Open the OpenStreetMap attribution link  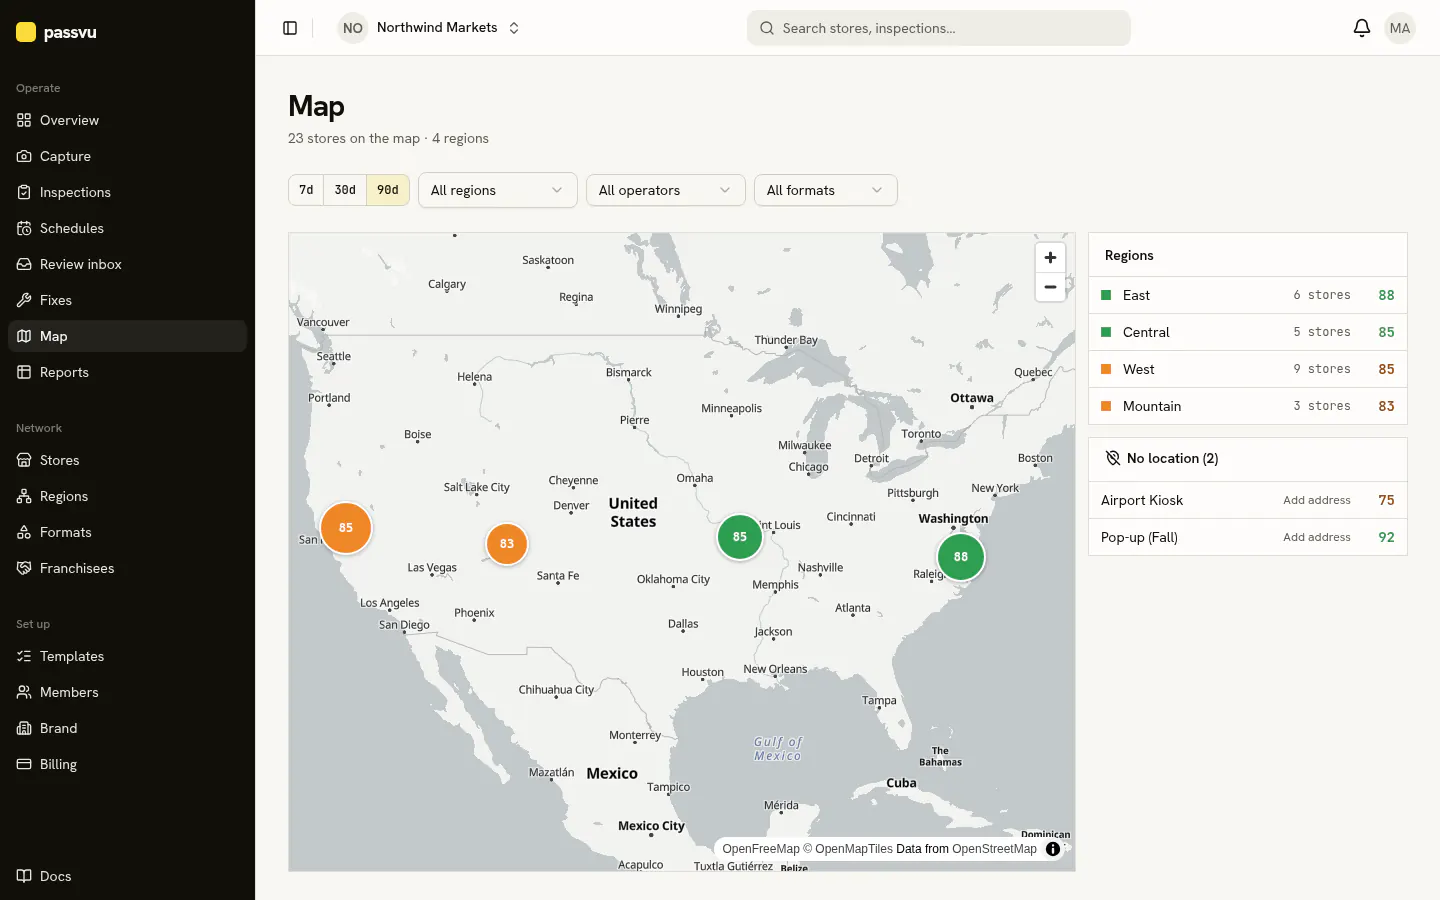994,849
